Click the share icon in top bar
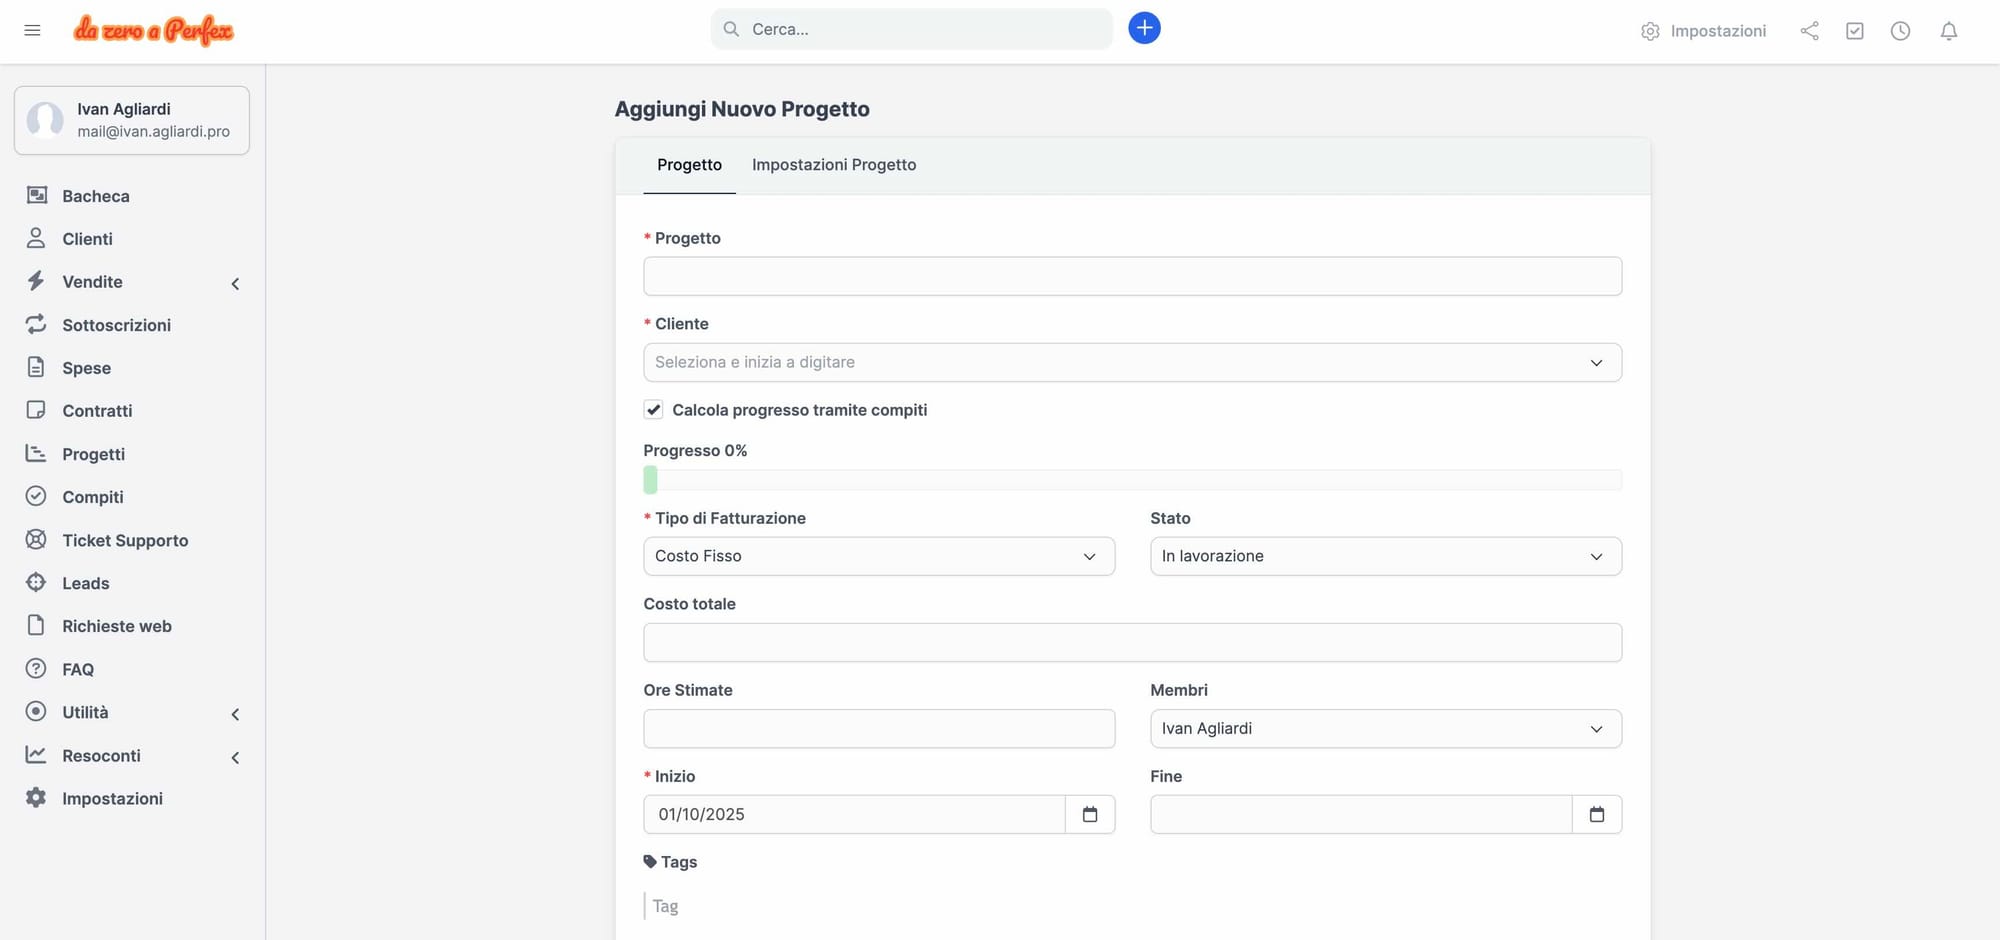 pos(1809,31)
